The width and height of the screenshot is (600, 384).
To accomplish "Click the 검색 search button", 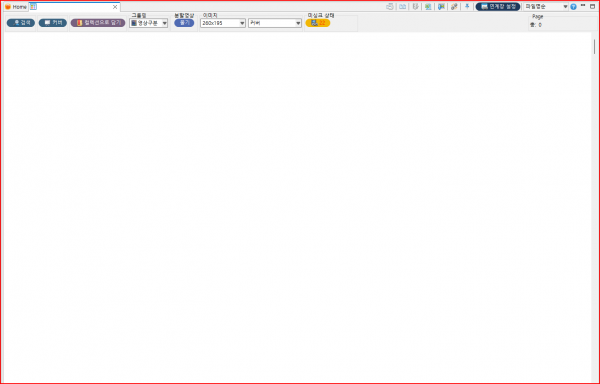I will [21, 23].
